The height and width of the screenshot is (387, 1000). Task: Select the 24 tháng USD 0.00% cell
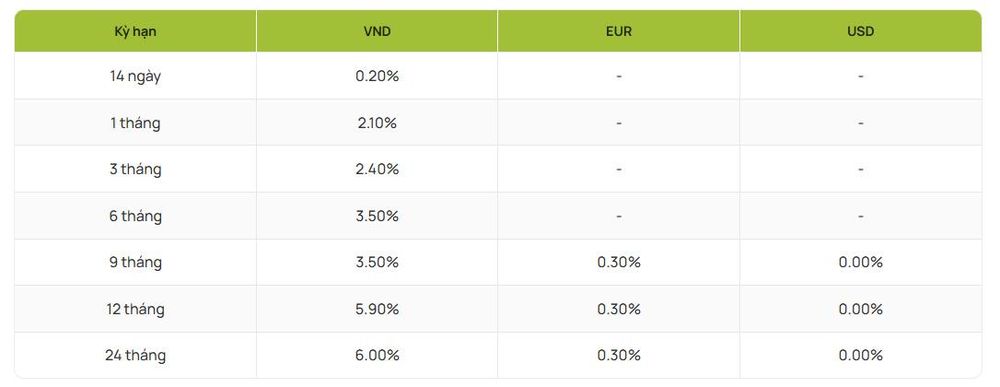tap(861, 355)
